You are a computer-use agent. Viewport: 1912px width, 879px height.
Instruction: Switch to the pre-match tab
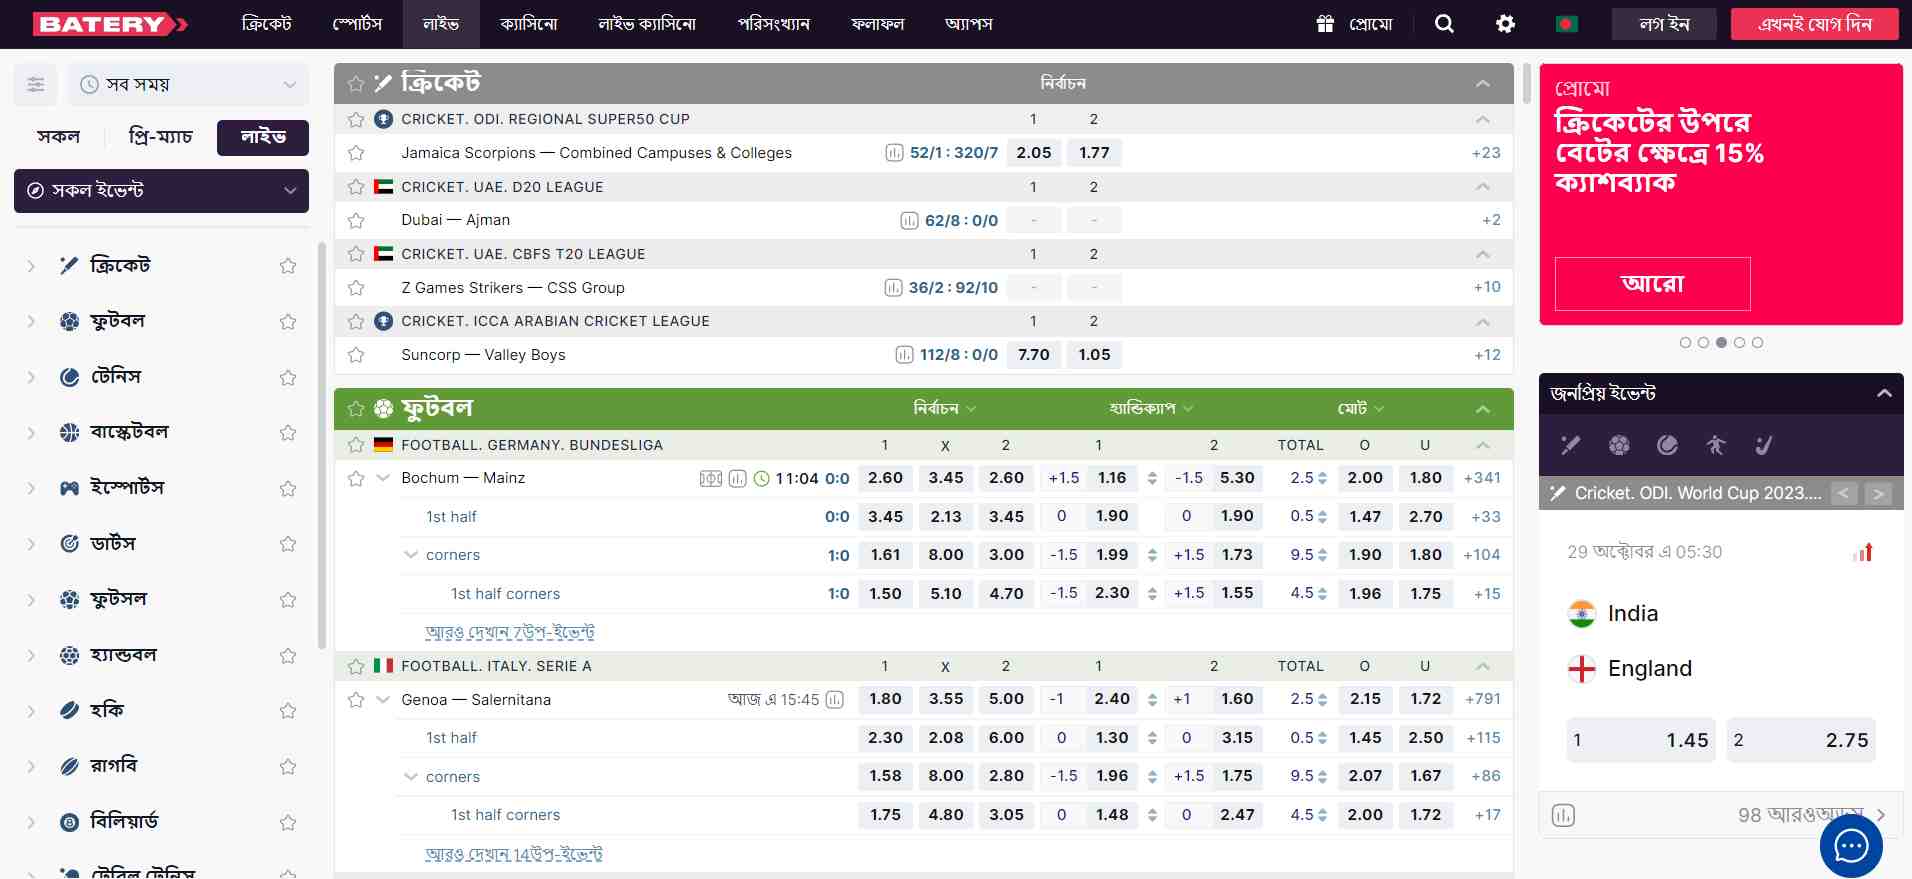point(161,137)
